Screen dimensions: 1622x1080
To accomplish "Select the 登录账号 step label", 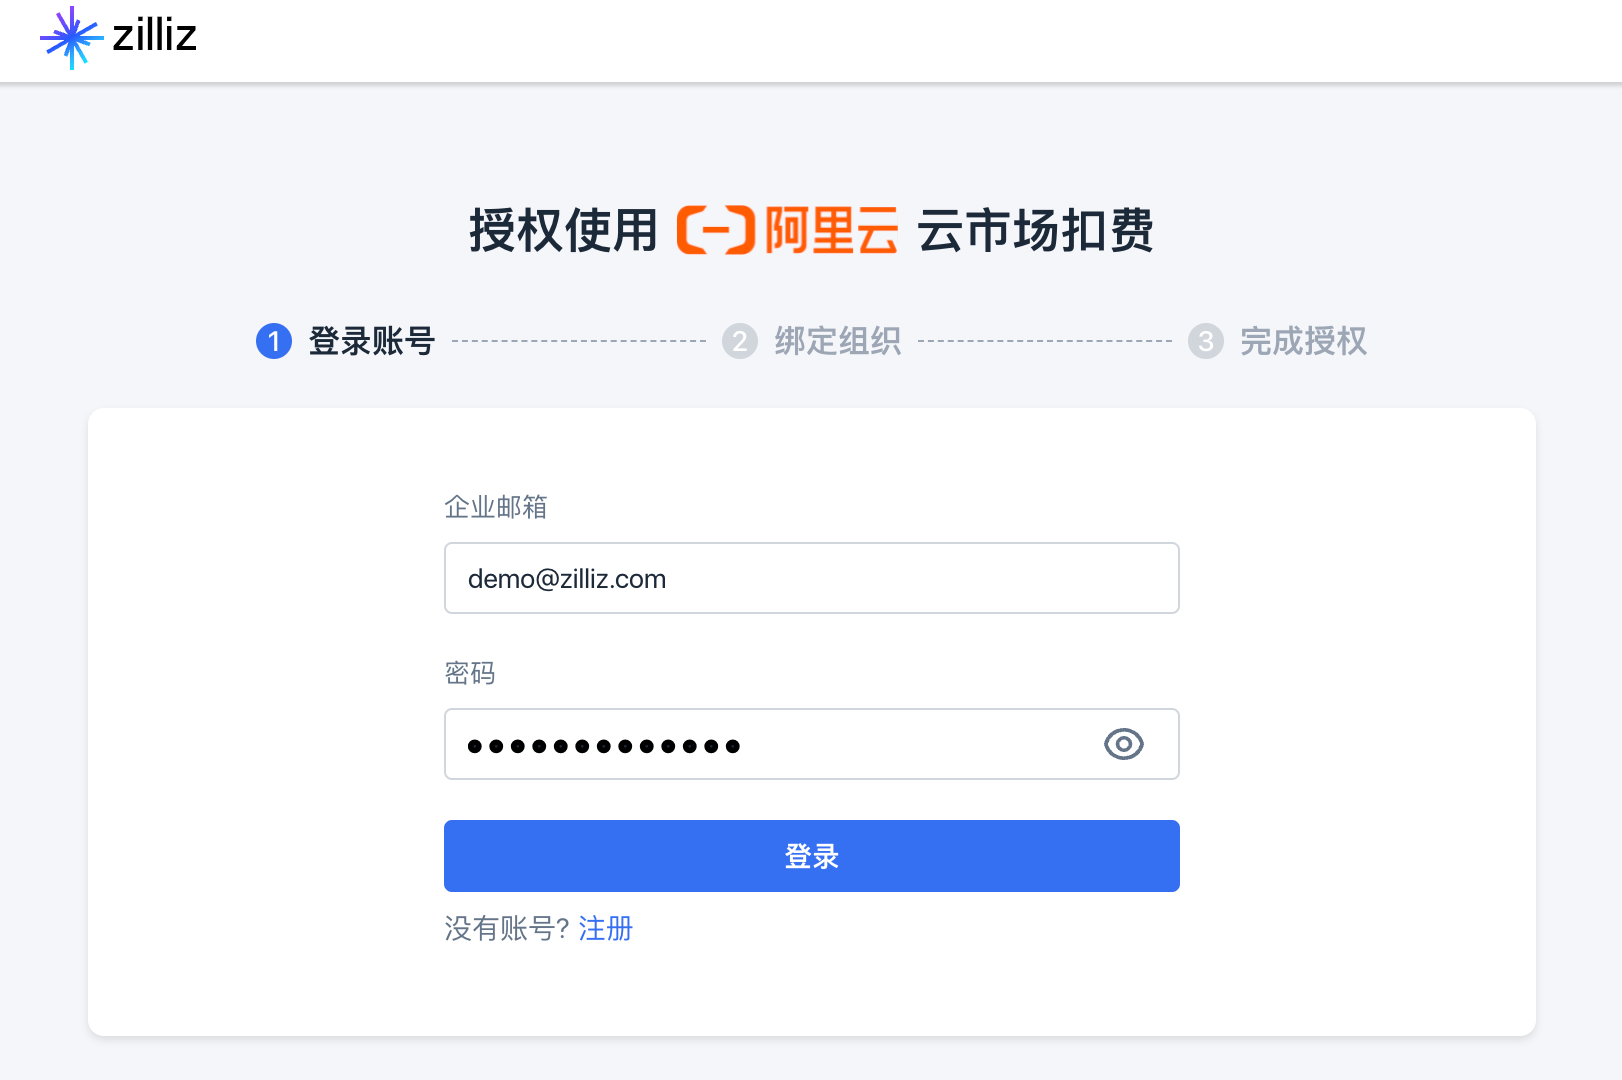I will pos(372,341).
